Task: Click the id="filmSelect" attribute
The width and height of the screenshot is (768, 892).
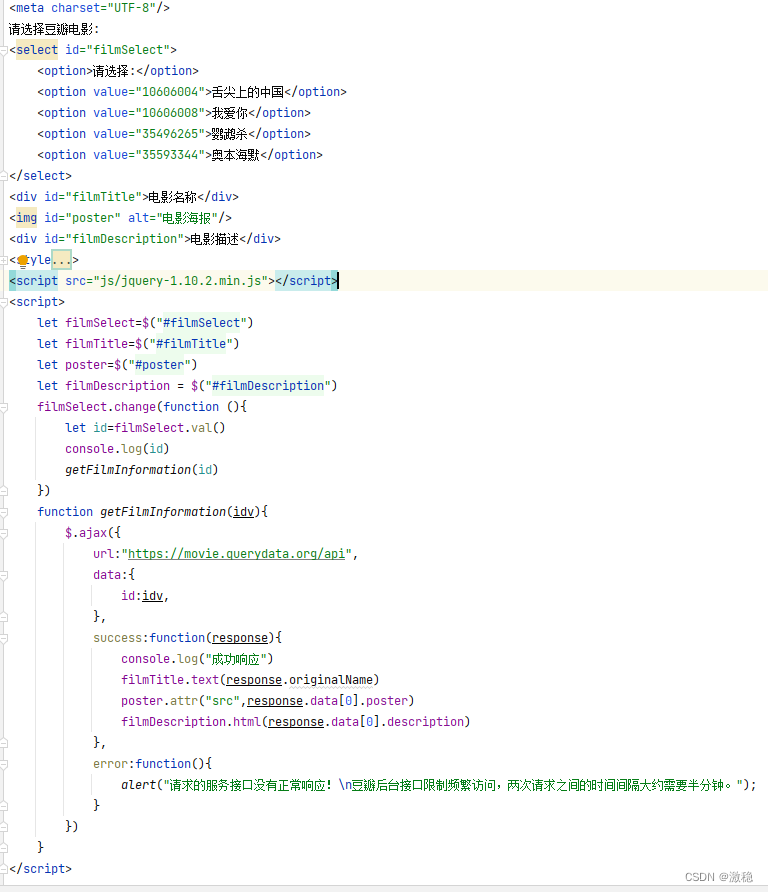Action: [117, 50]
